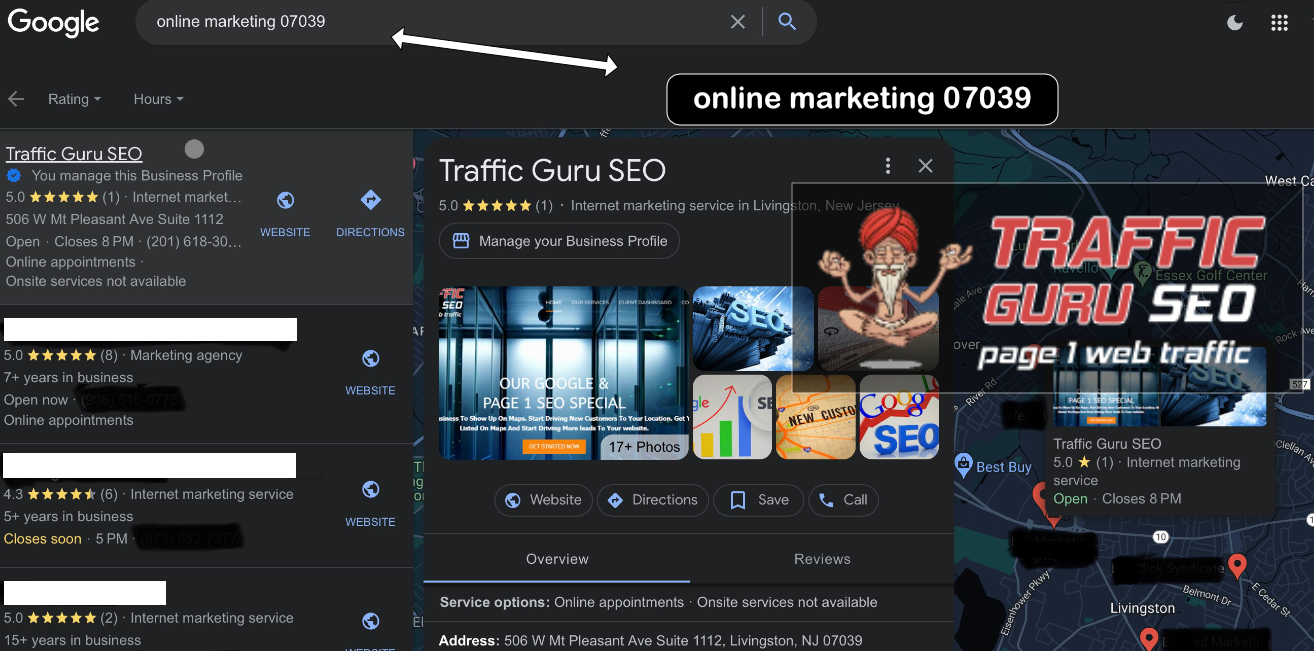This screenshot has height=651, width=1314.
Task: Click the search magnifier icon
Action: 787,22
